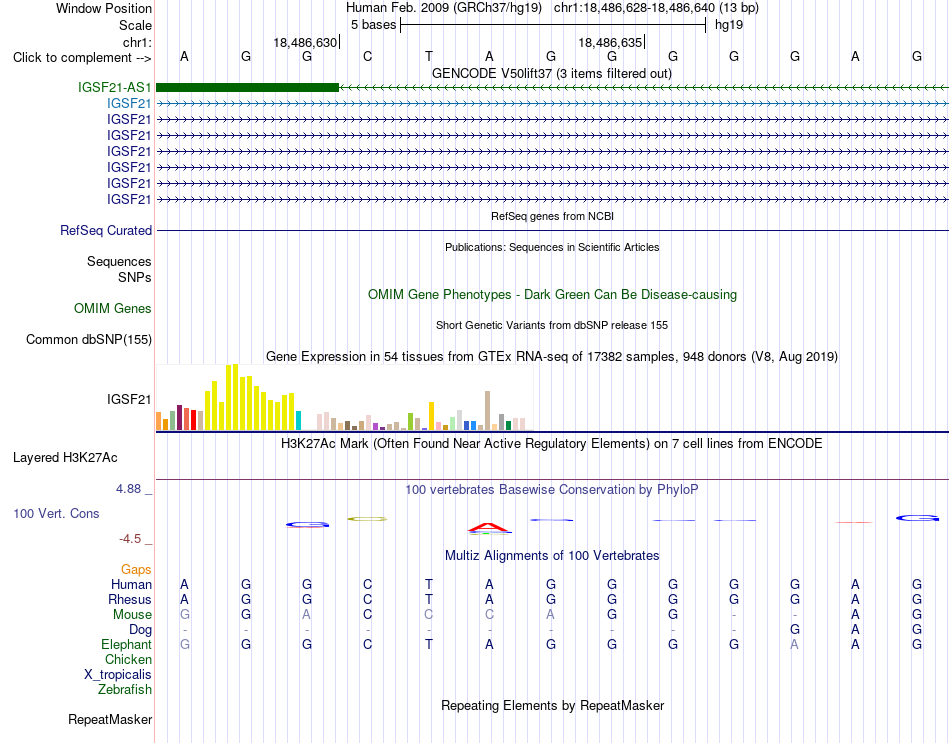The image size is (950, 743).
Task: Click the X_tropicalis species label
Action: [118, 675]
